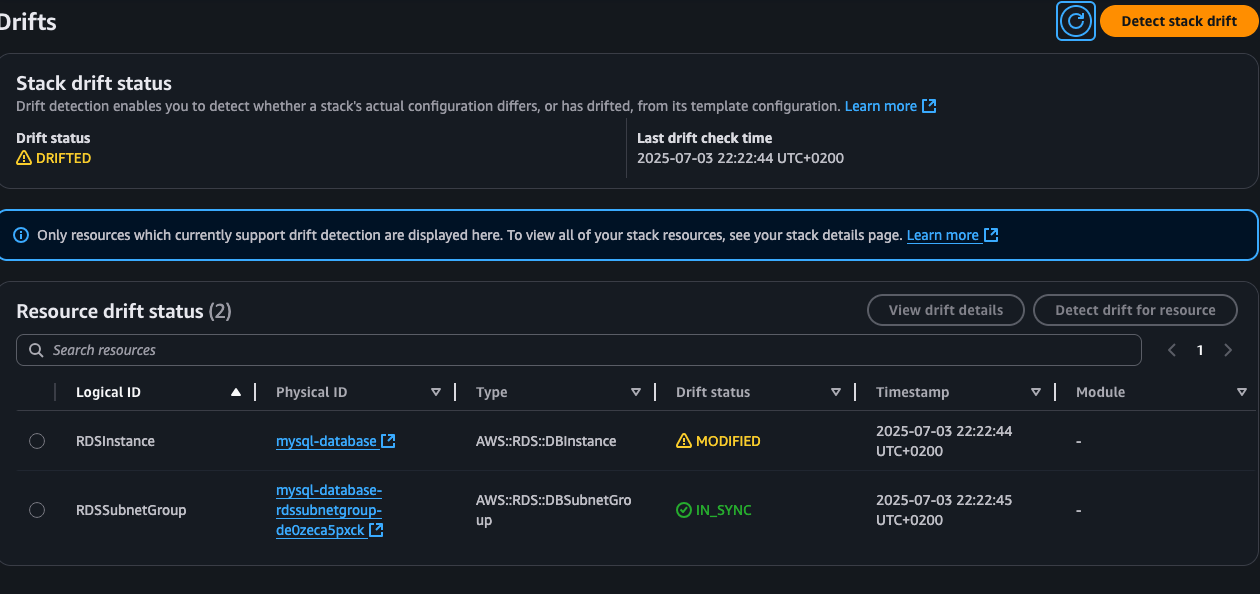The image size is (1260, 594).
Task: Go to next page with right chevron
Action: coord(1228,350)
